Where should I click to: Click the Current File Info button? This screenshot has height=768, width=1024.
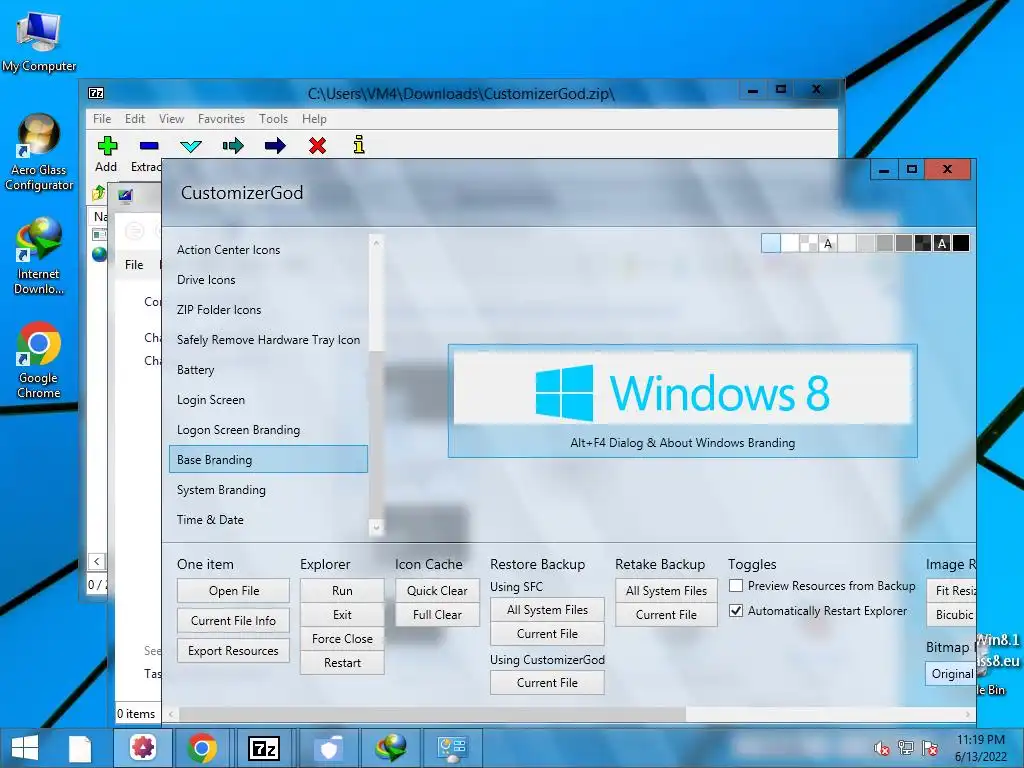click(x=234, y=621)
